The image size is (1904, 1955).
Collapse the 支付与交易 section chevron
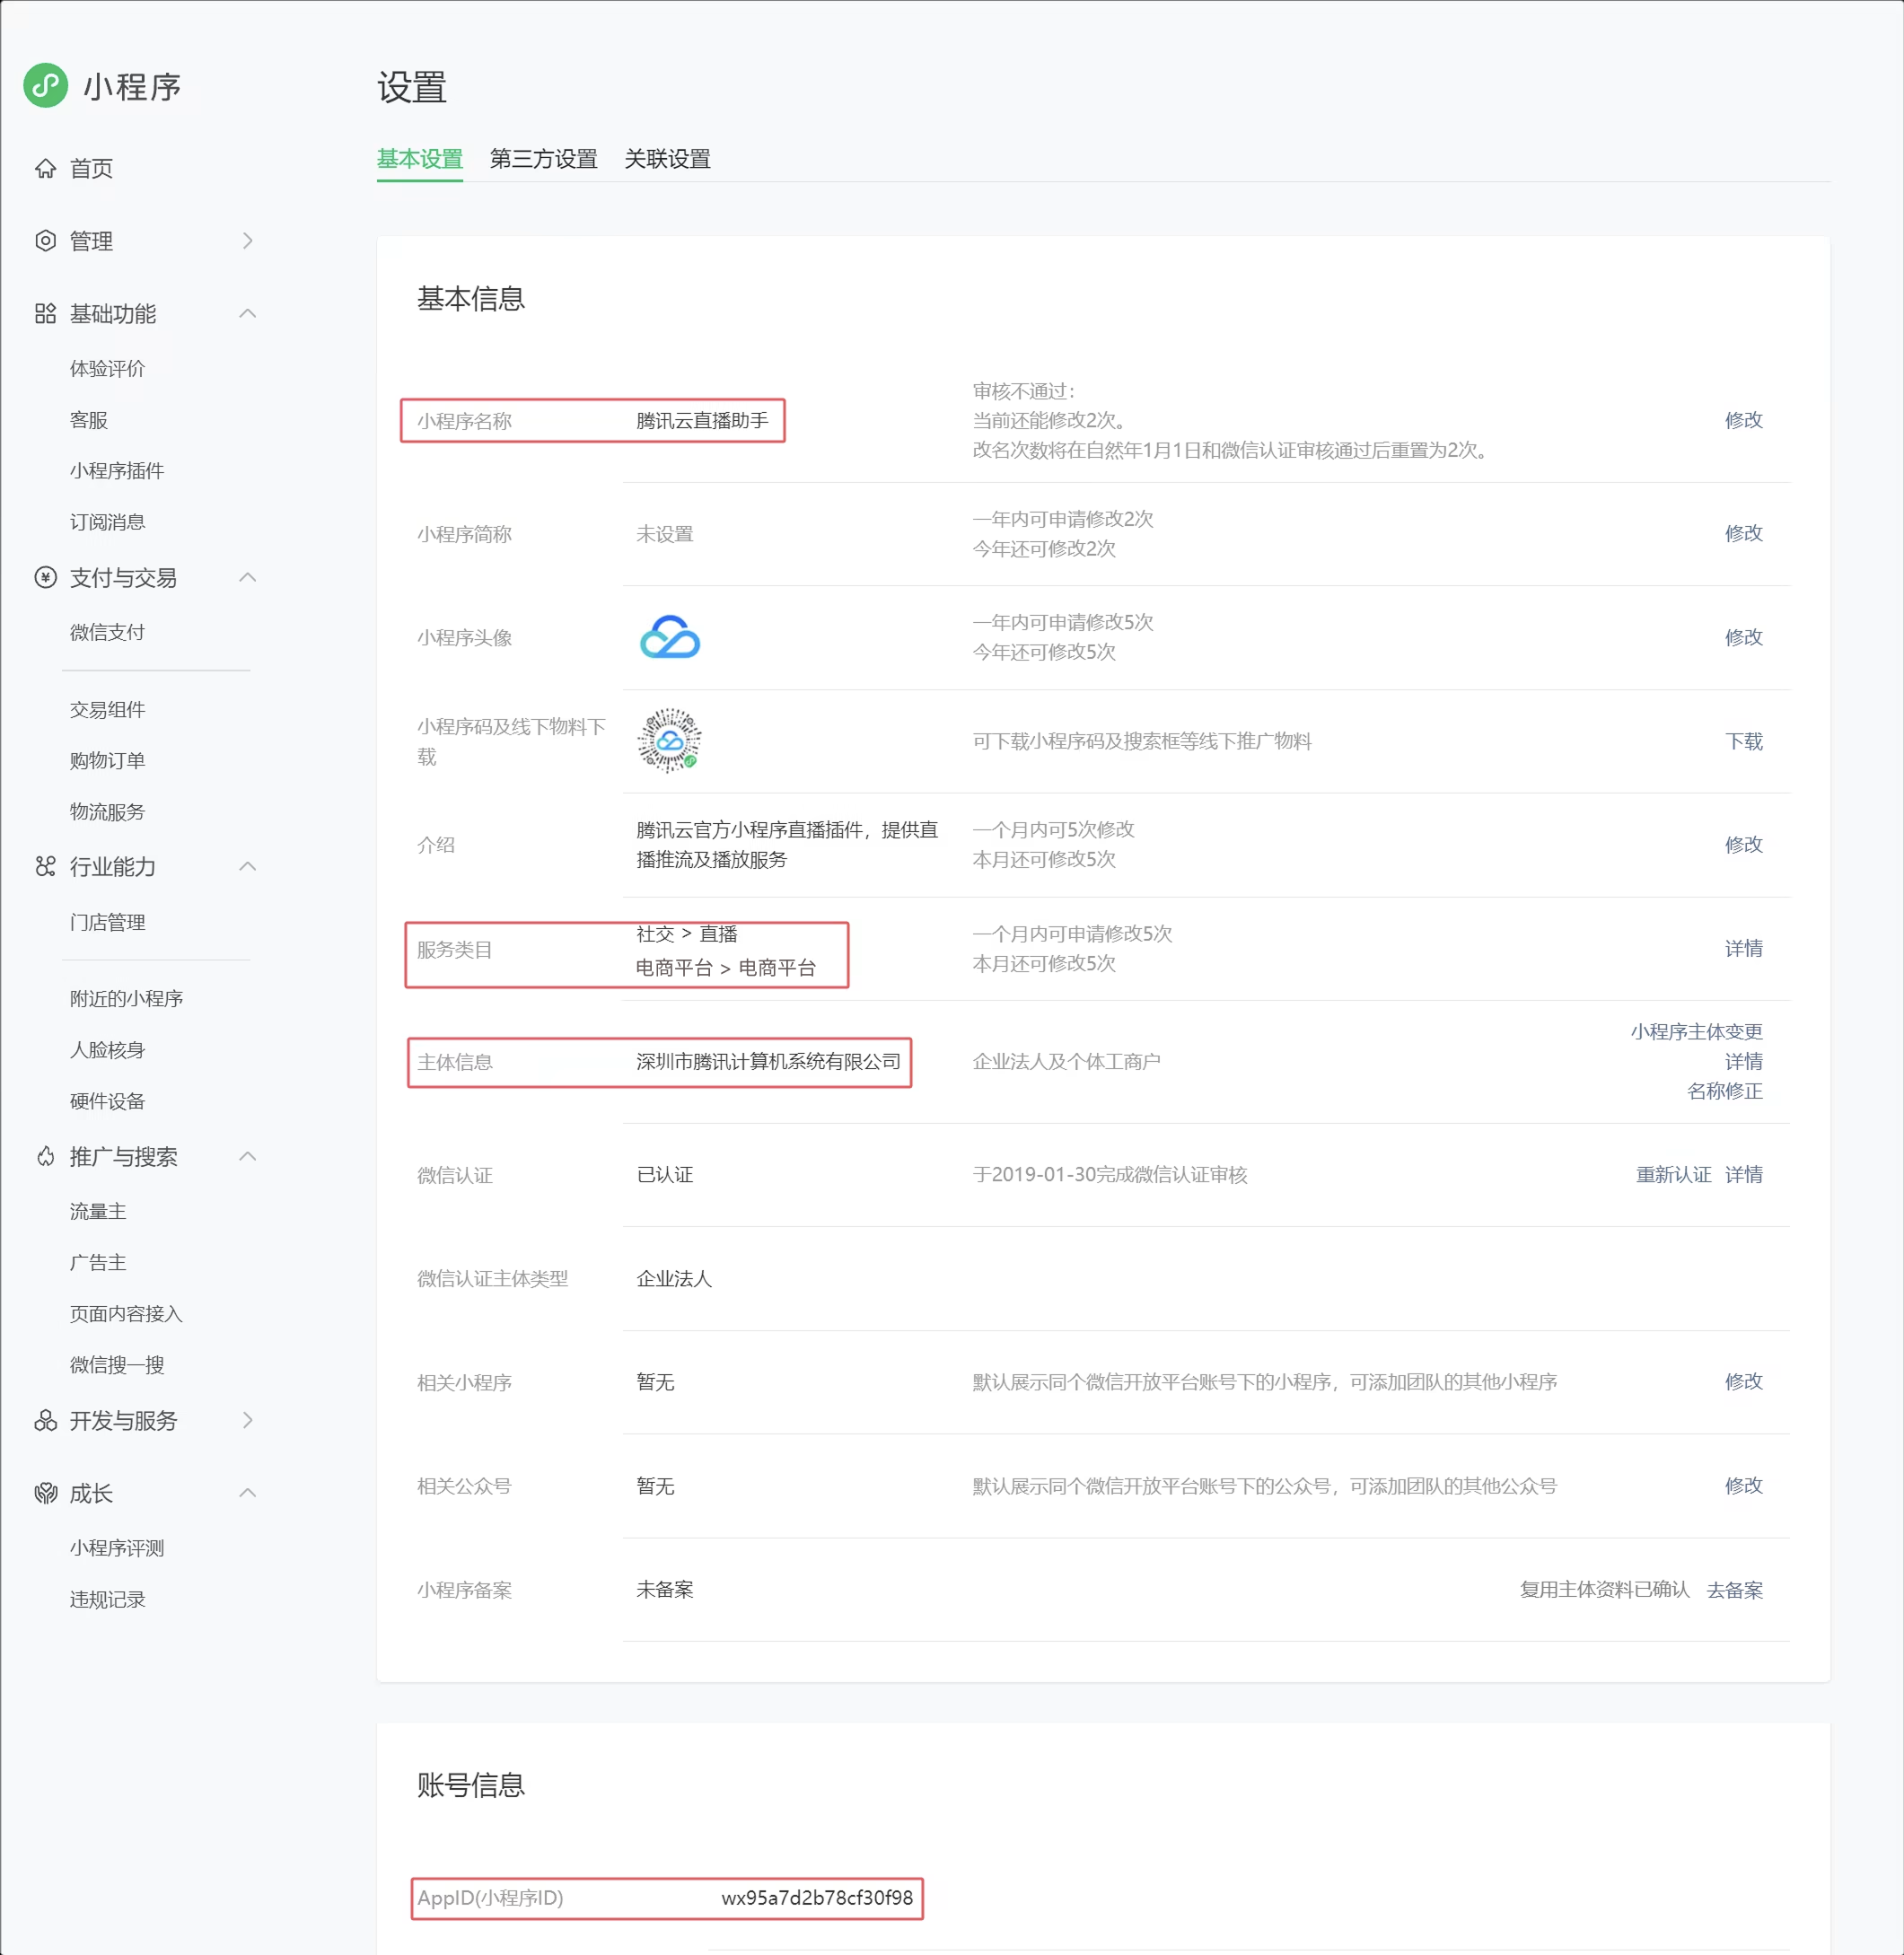[248, 578]
